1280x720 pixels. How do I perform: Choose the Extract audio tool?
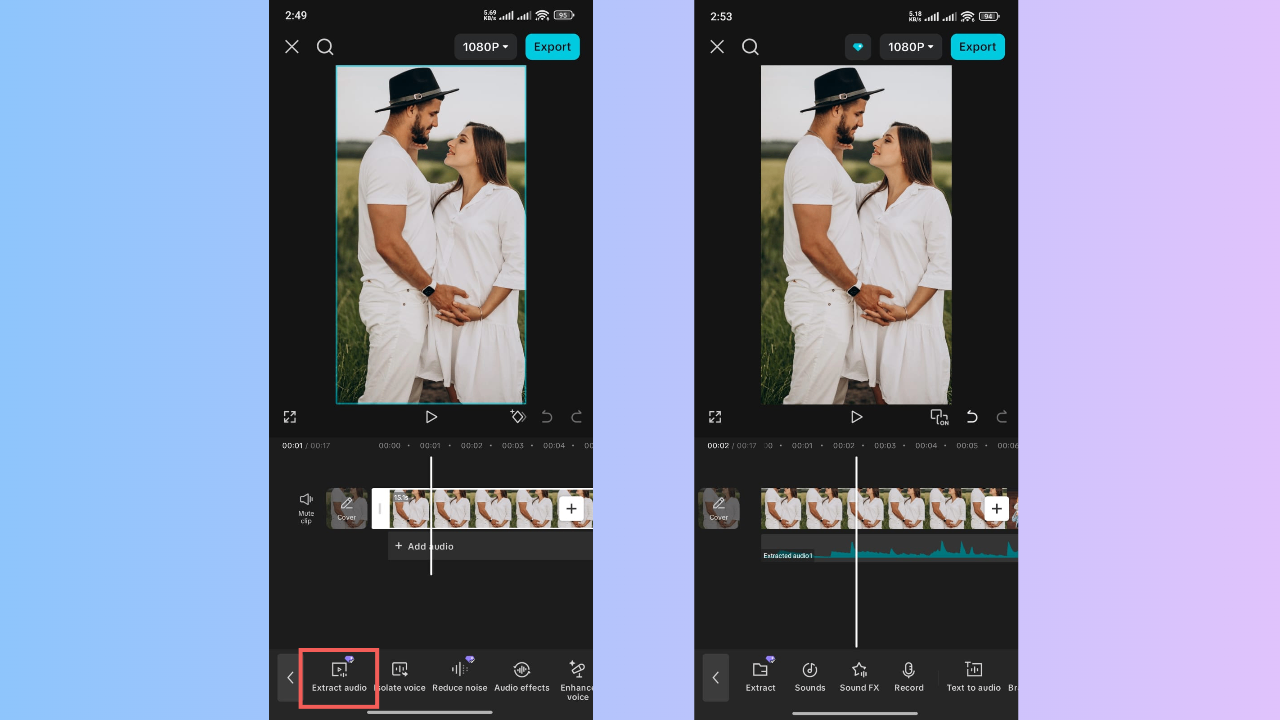[x=339, y=677]
